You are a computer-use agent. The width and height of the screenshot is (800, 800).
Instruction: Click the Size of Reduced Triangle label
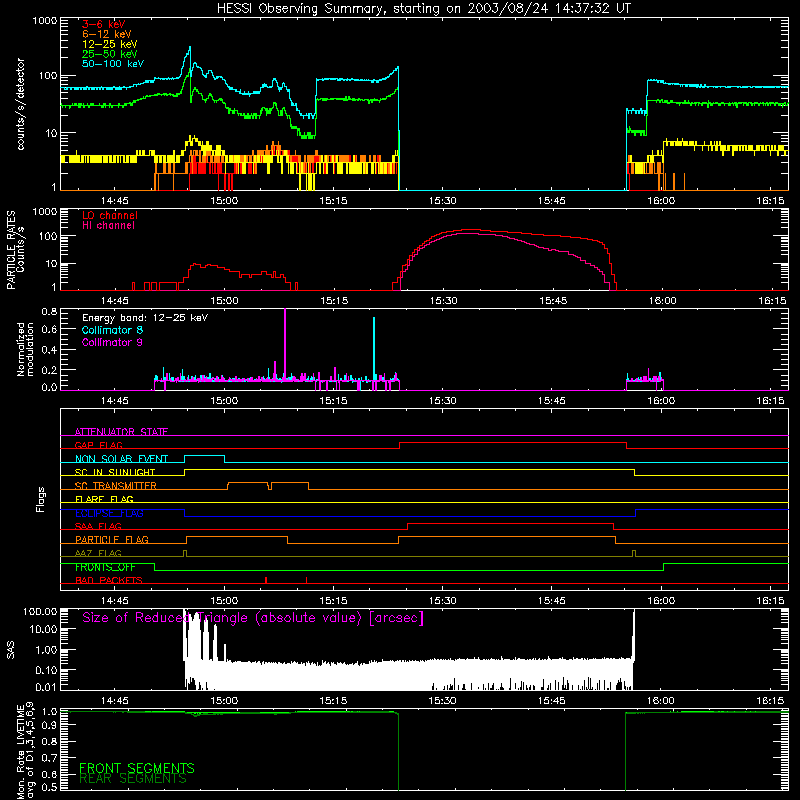(253, 618)
